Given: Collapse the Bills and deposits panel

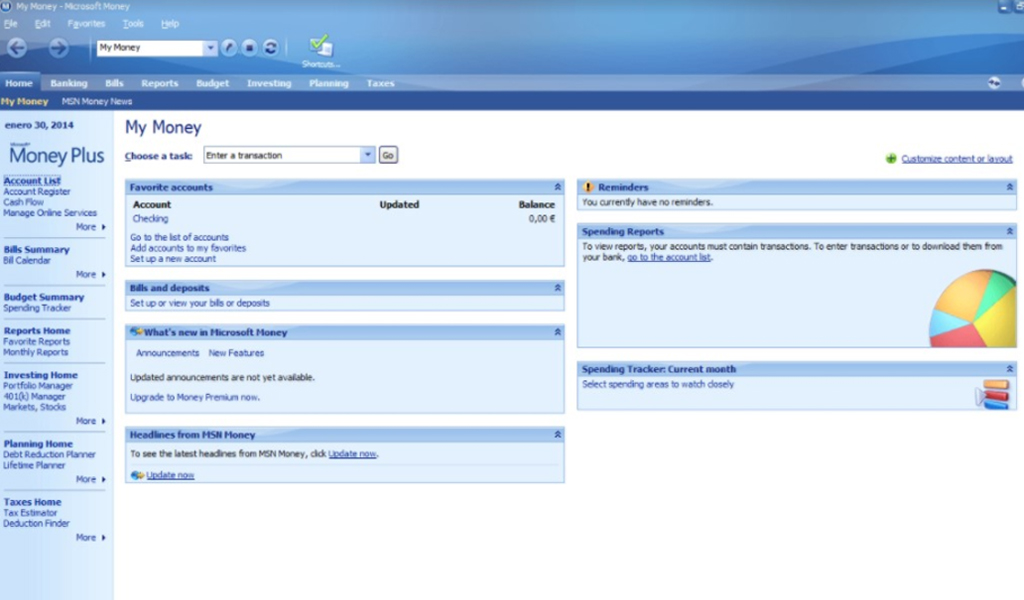Looking at the screenshot, I should (x=557, y=287).
